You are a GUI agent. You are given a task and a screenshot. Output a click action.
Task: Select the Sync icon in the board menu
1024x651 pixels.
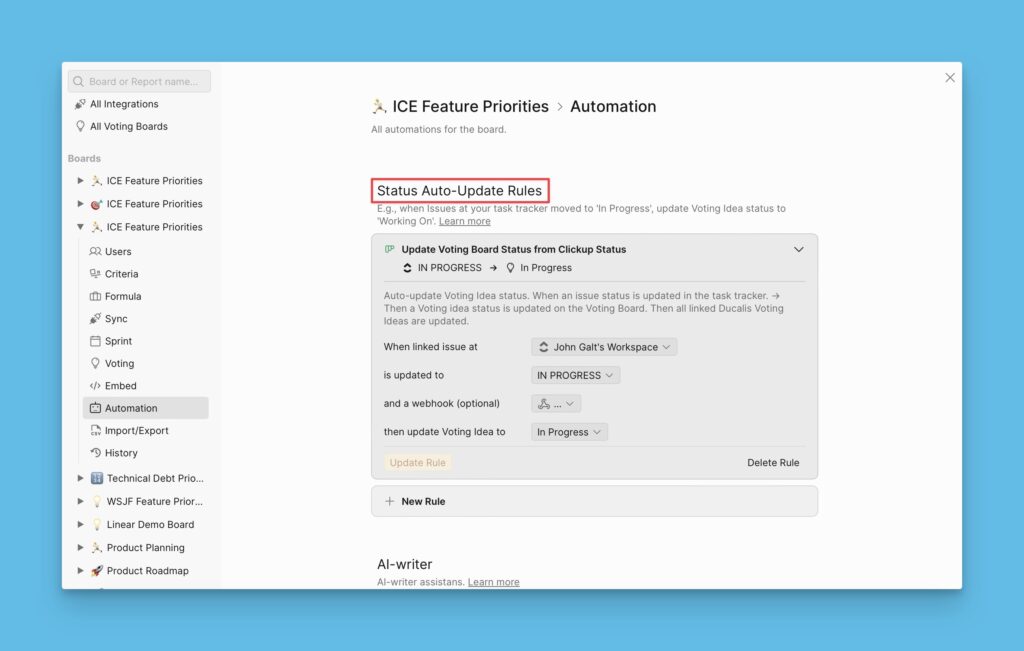97,318
